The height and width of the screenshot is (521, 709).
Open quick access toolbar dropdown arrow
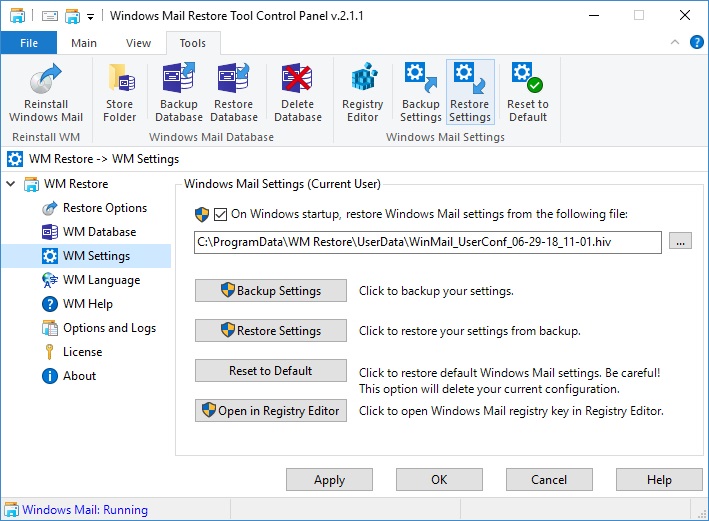91,17
